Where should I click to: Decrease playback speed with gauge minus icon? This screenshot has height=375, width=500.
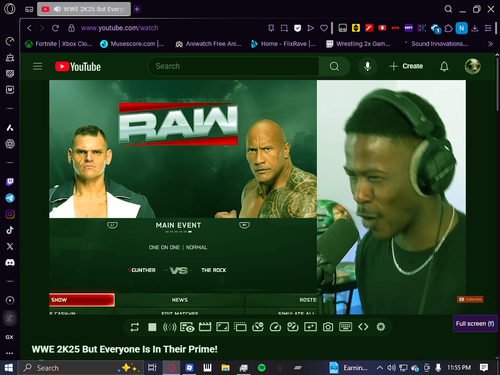[258, 327]
